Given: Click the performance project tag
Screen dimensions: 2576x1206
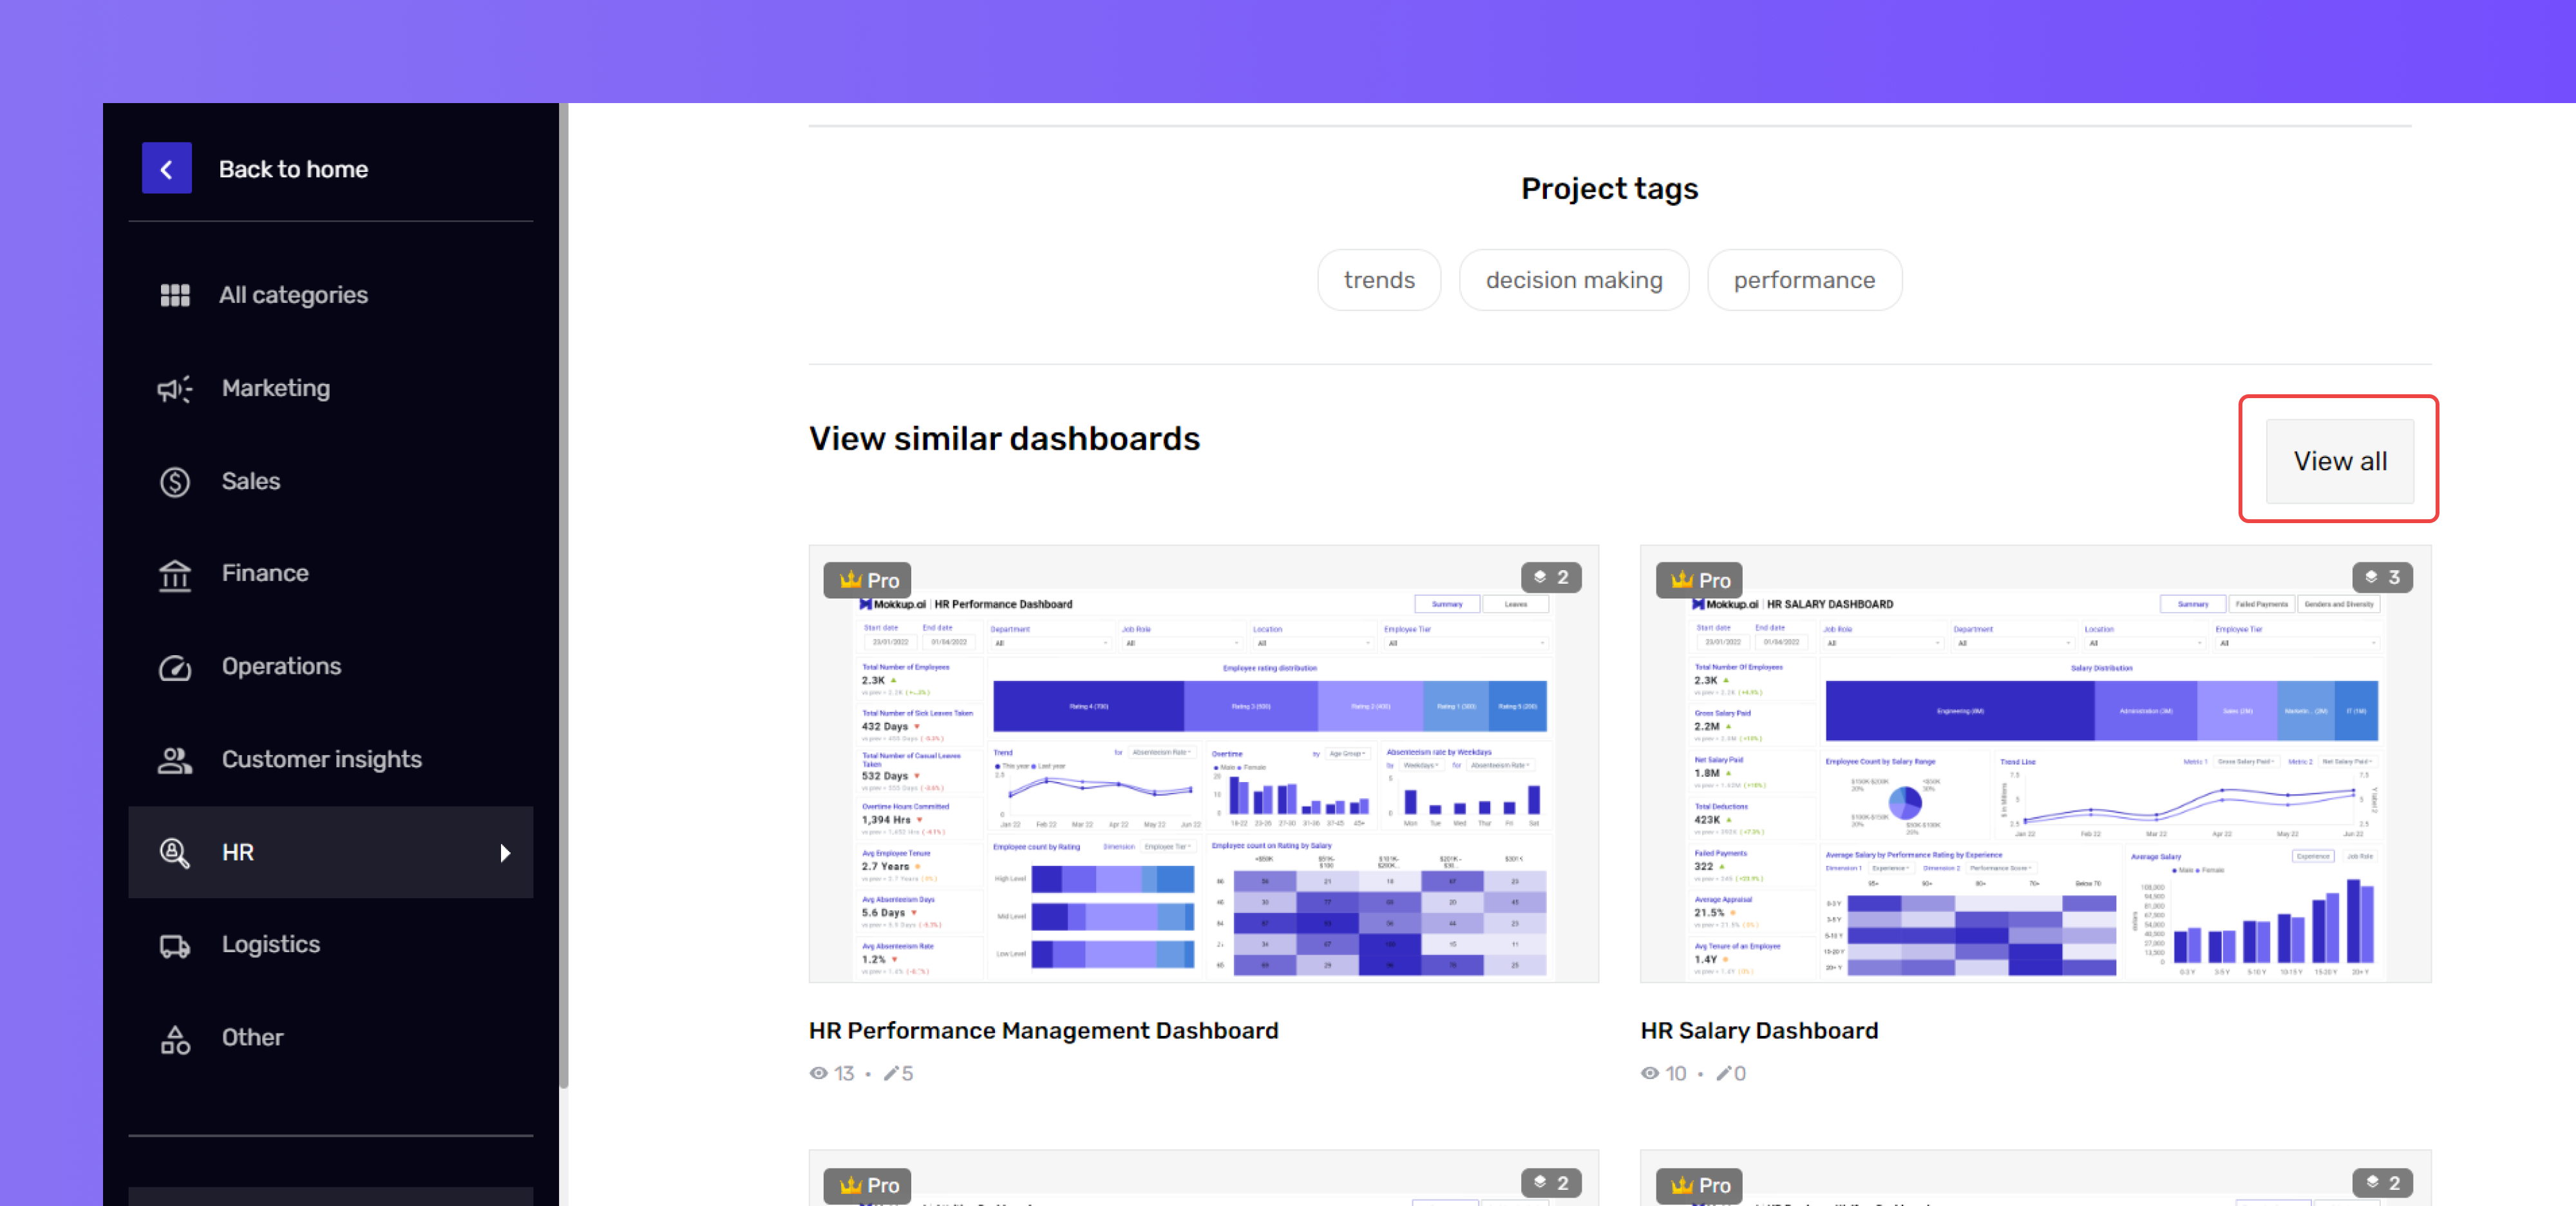Looking at the screenshot, I should click(1804, 280).
